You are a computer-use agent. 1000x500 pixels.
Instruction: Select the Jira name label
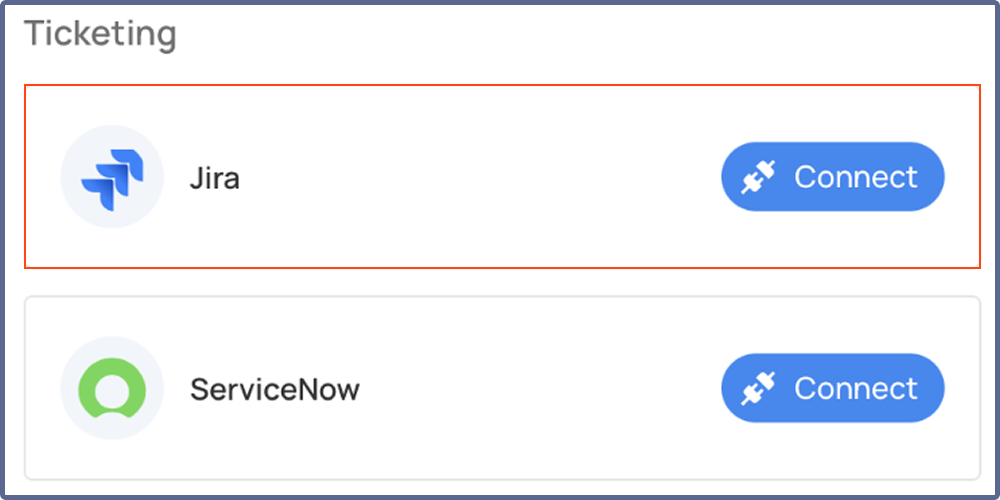[x=215, y=179]
